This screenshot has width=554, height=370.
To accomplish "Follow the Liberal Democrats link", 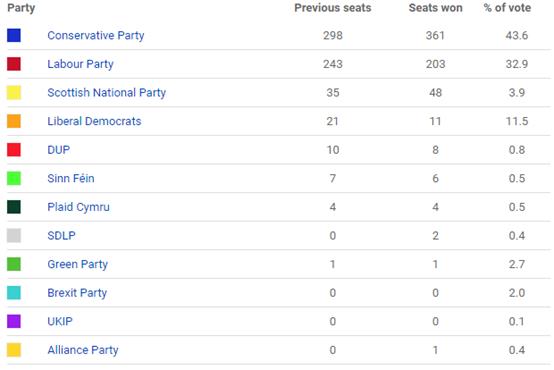I will click(x=94, y=121).
